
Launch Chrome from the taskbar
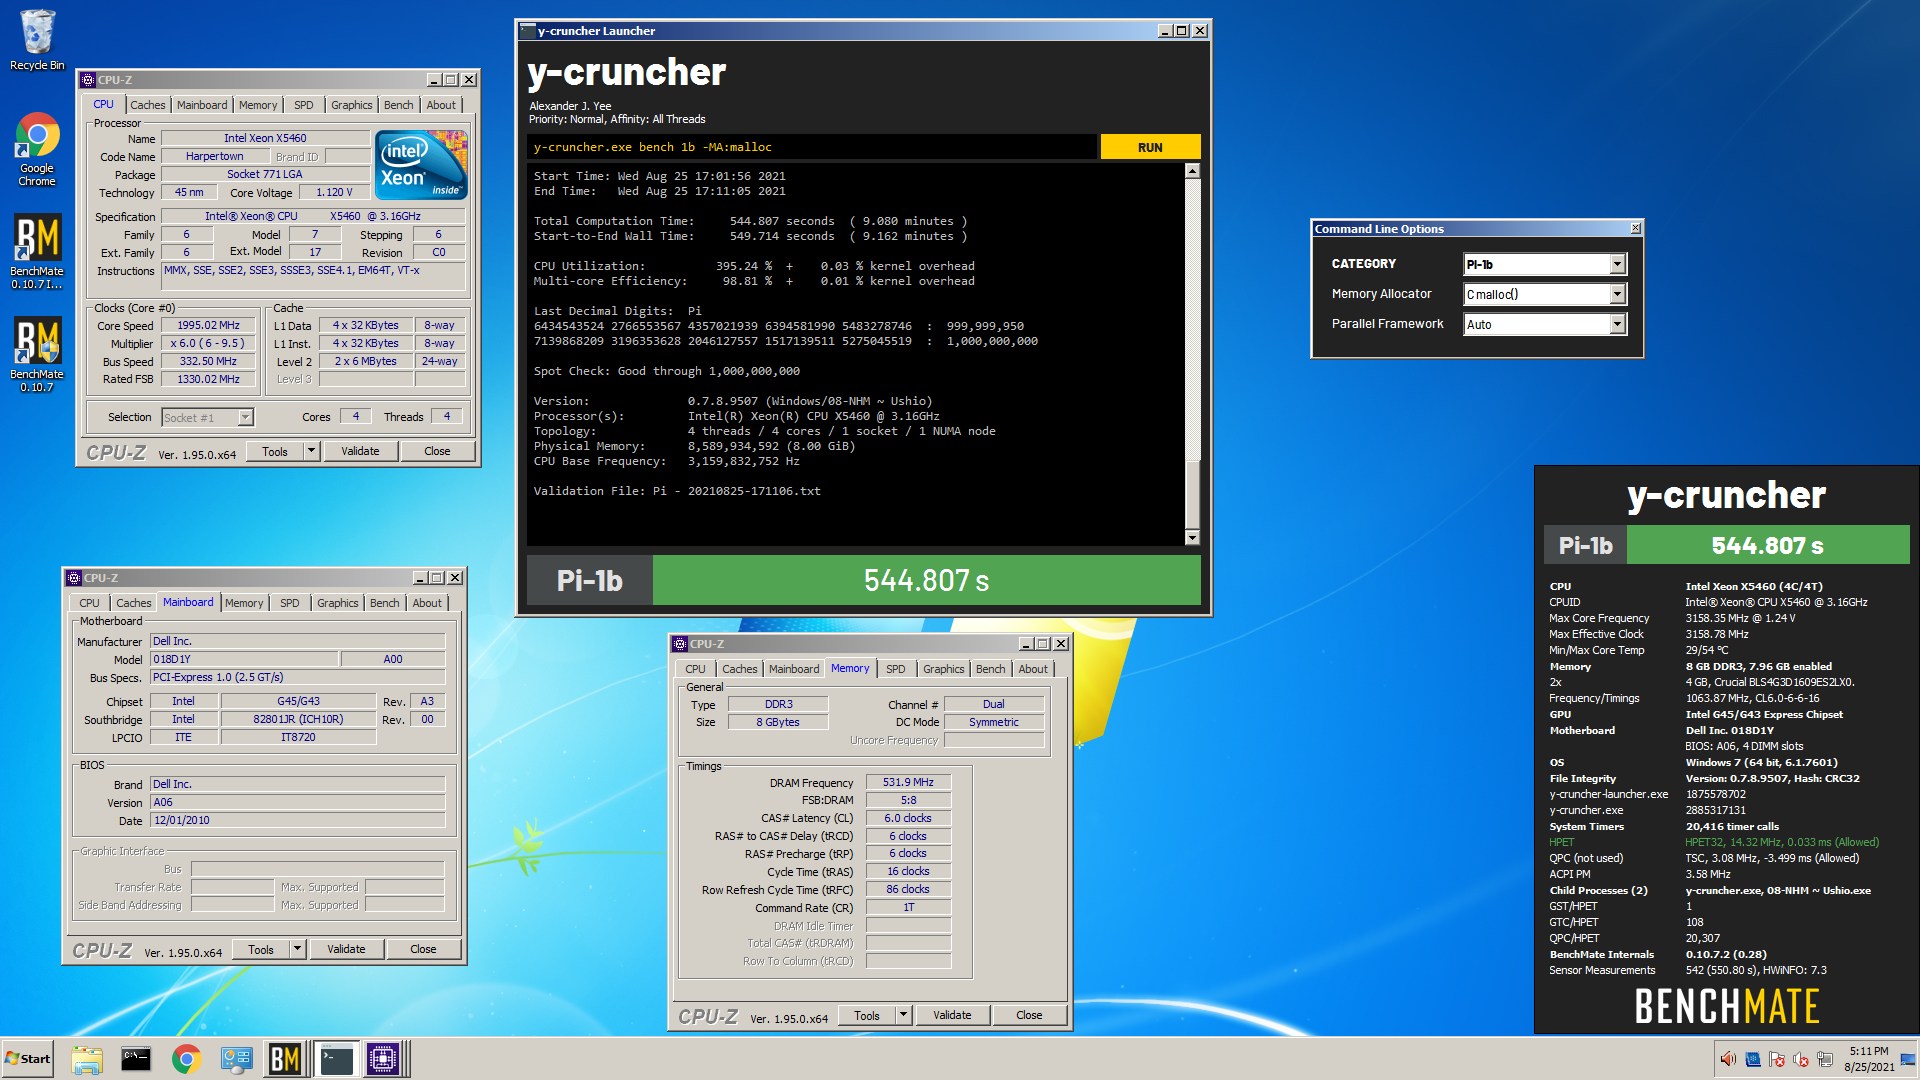tap(186, 1059)
